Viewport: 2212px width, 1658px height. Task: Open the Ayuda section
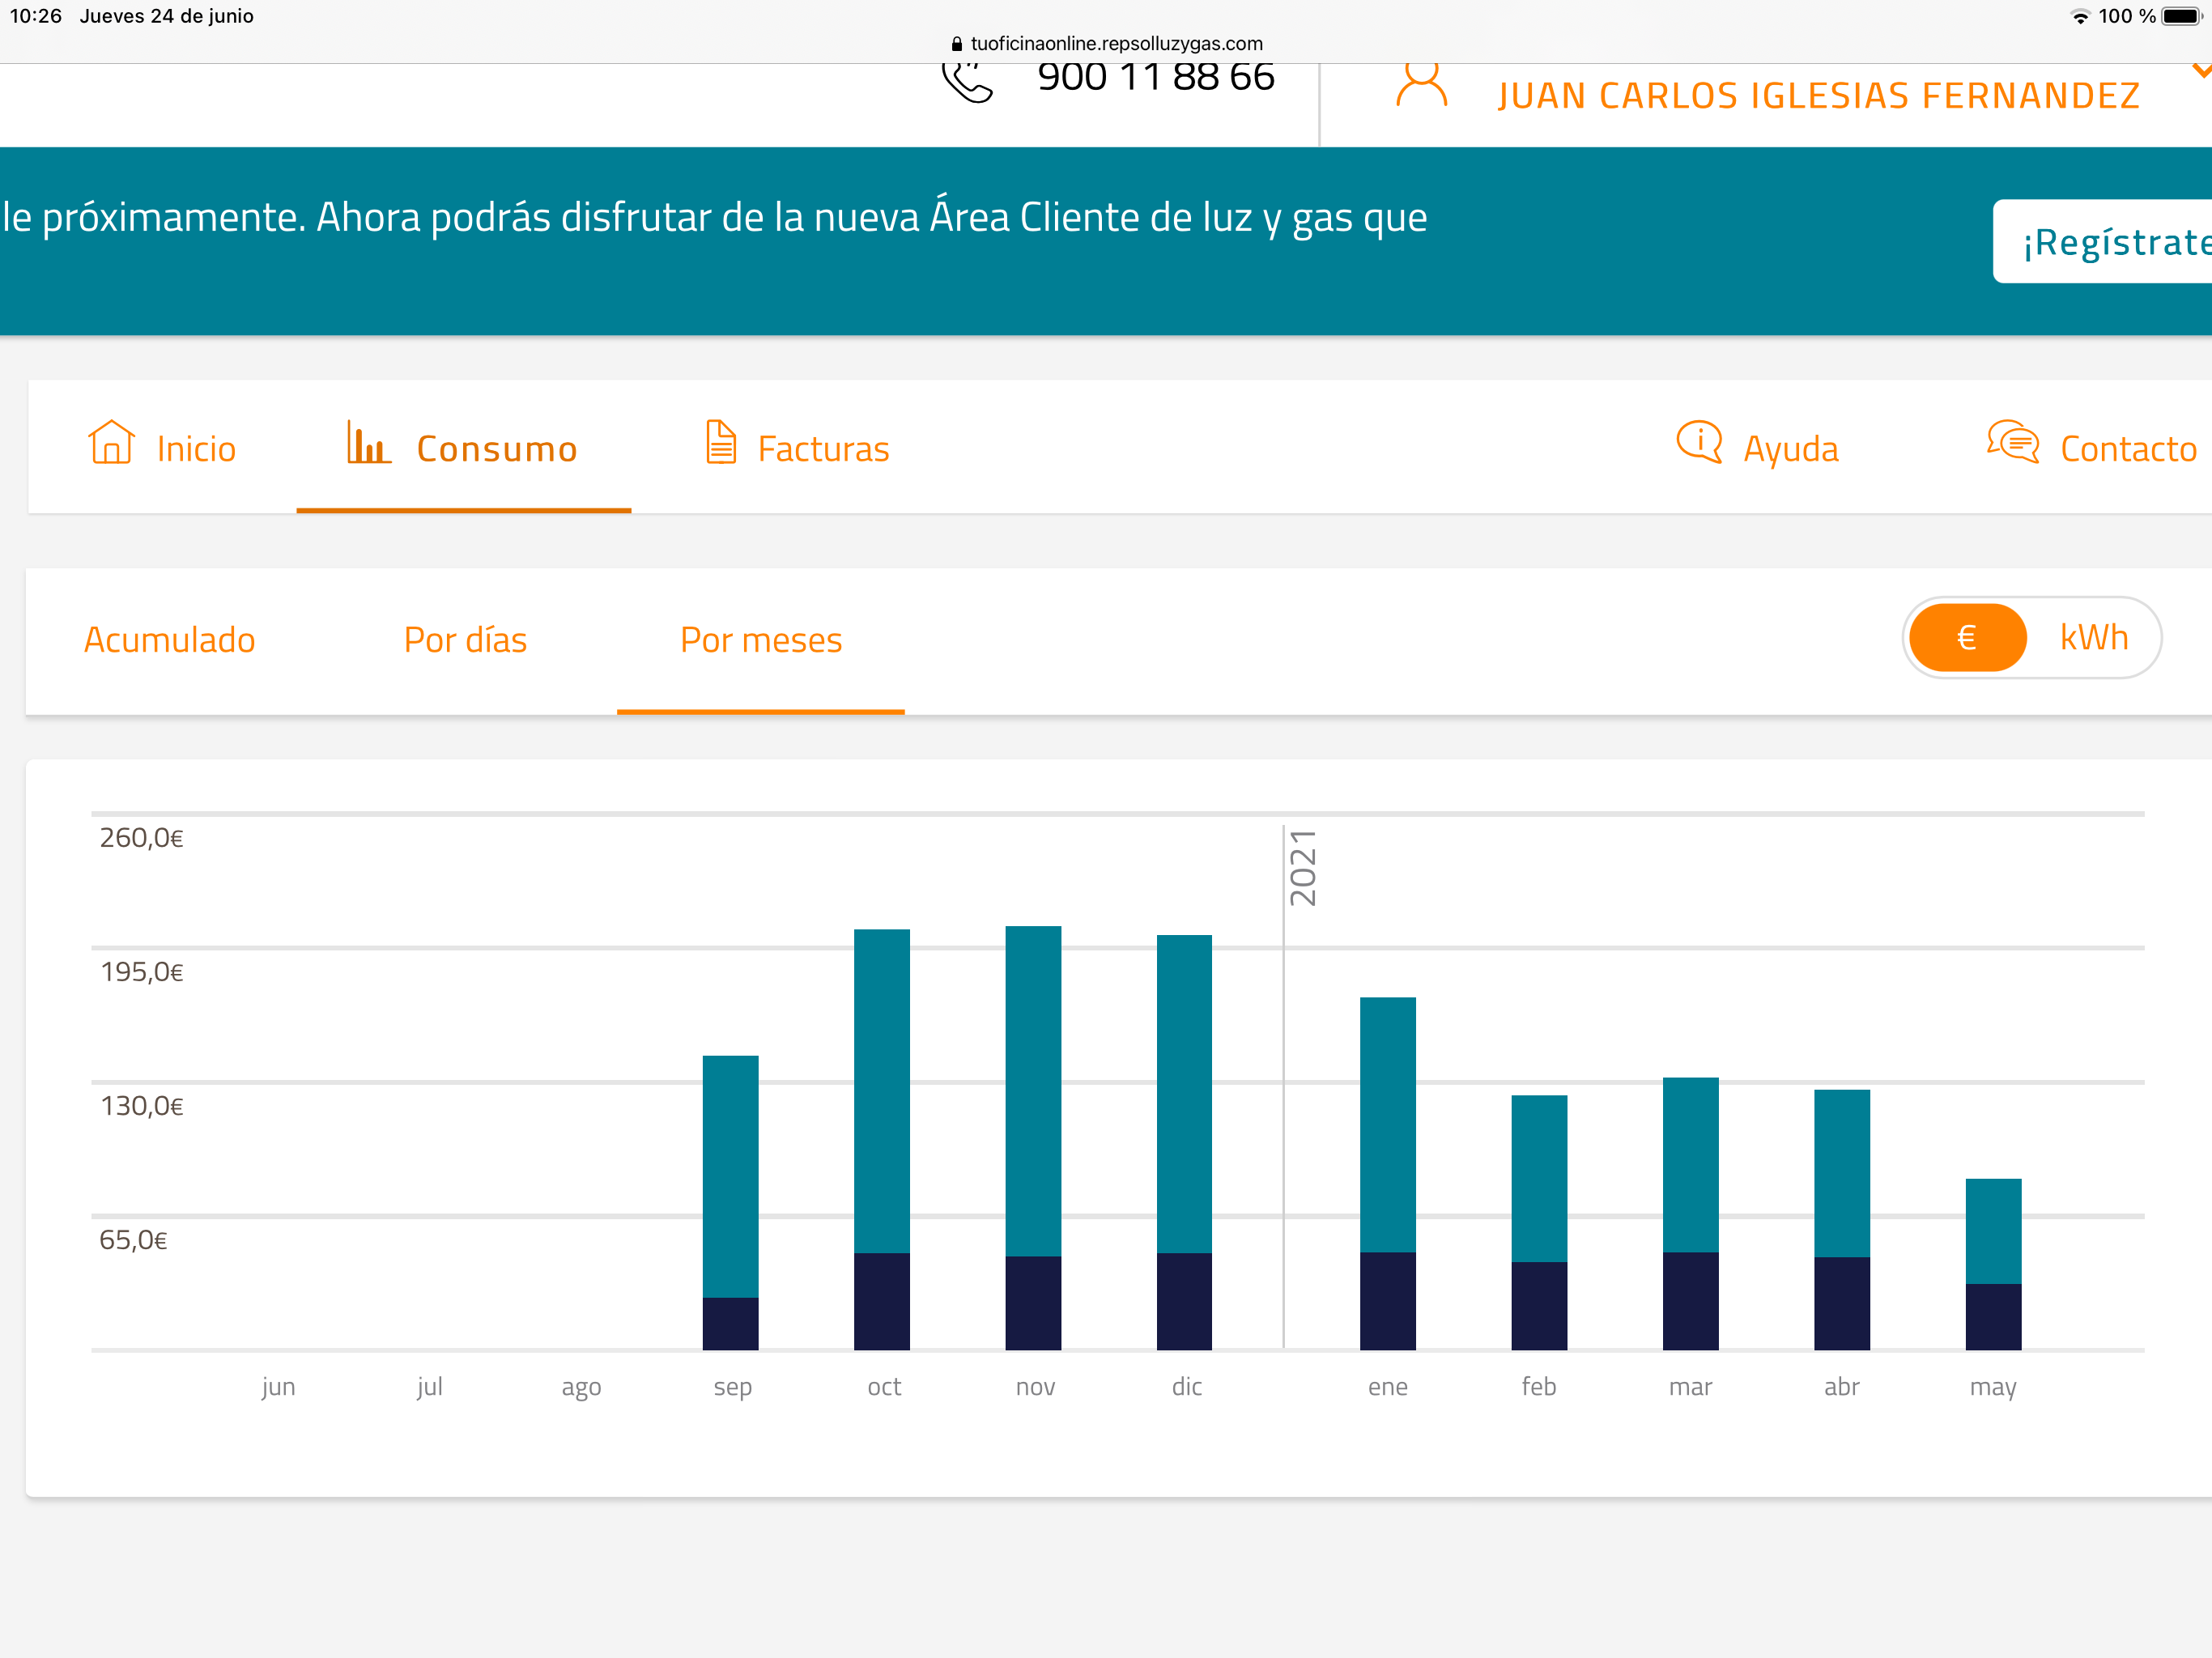[1758, 448]
